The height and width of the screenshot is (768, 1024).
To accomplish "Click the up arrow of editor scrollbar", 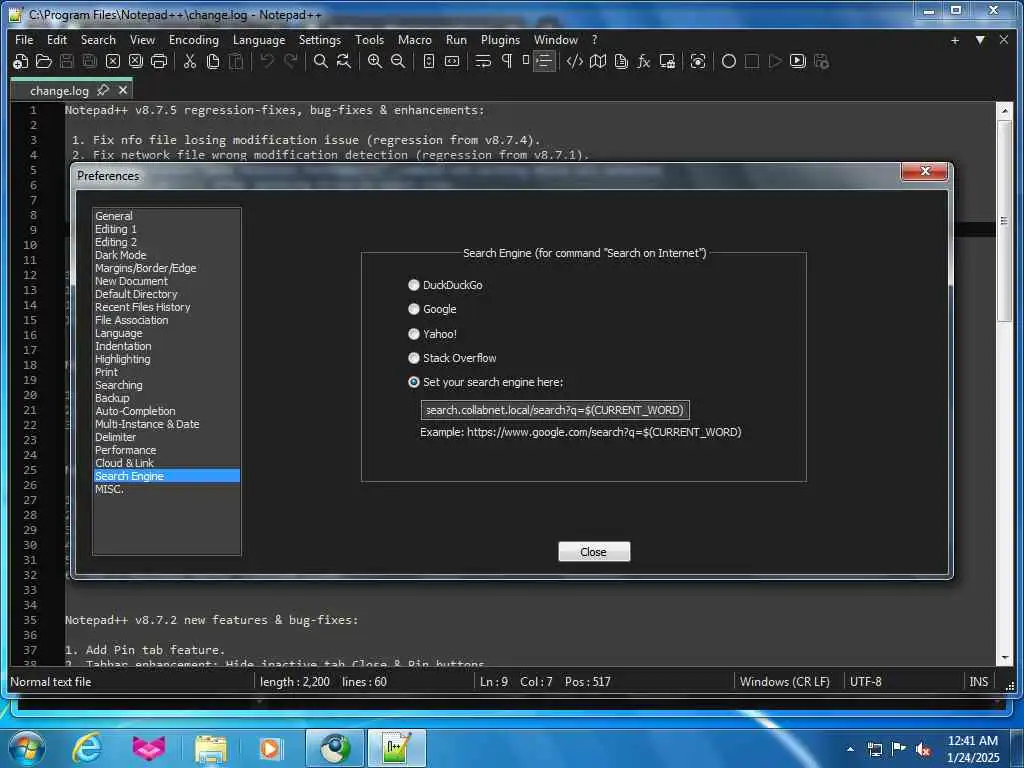I will click(1004, 111).
